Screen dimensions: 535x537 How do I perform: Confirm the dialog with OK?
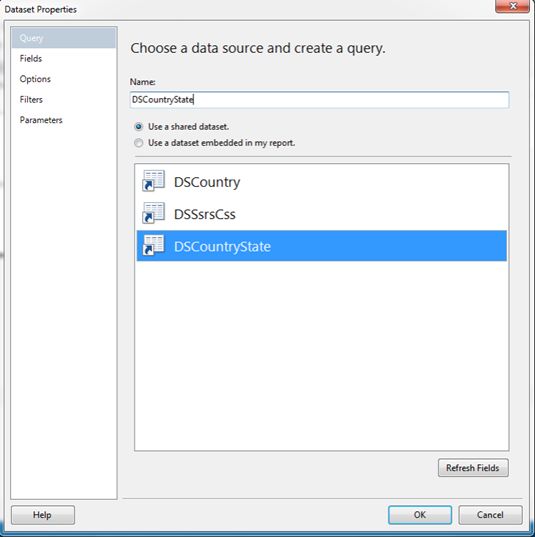click(x=420, y=515)
